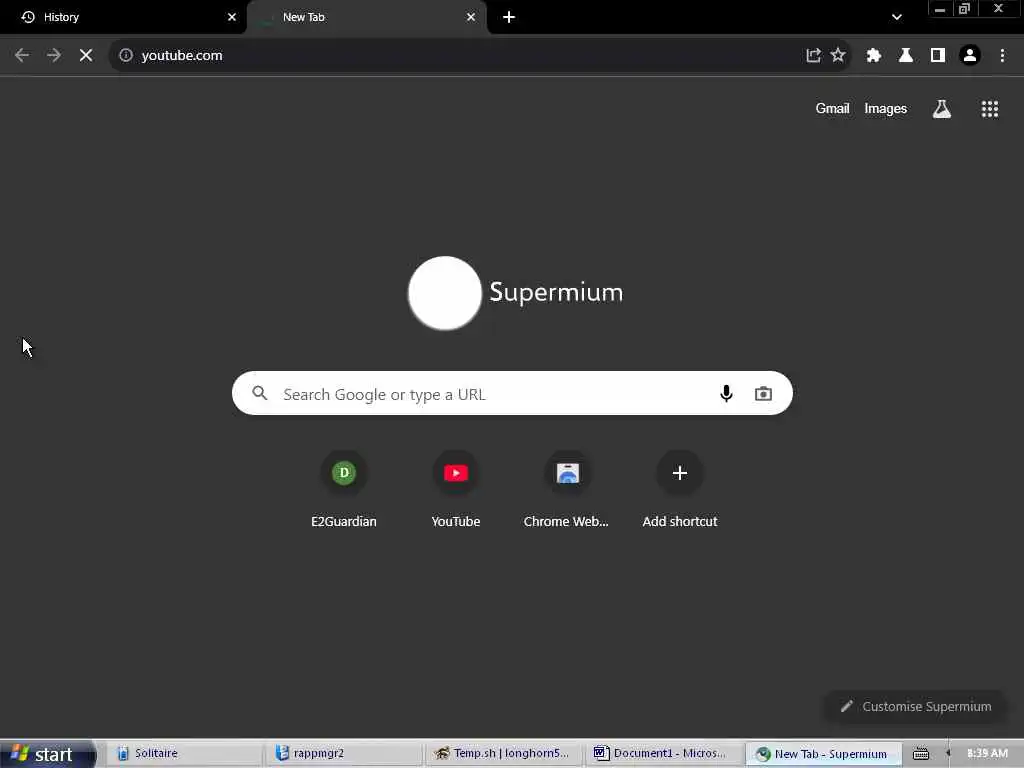Open the E2Guardian shortcut
Image resolution: width=1024 pixels, height=768 pixels.
tap(344, 488)
